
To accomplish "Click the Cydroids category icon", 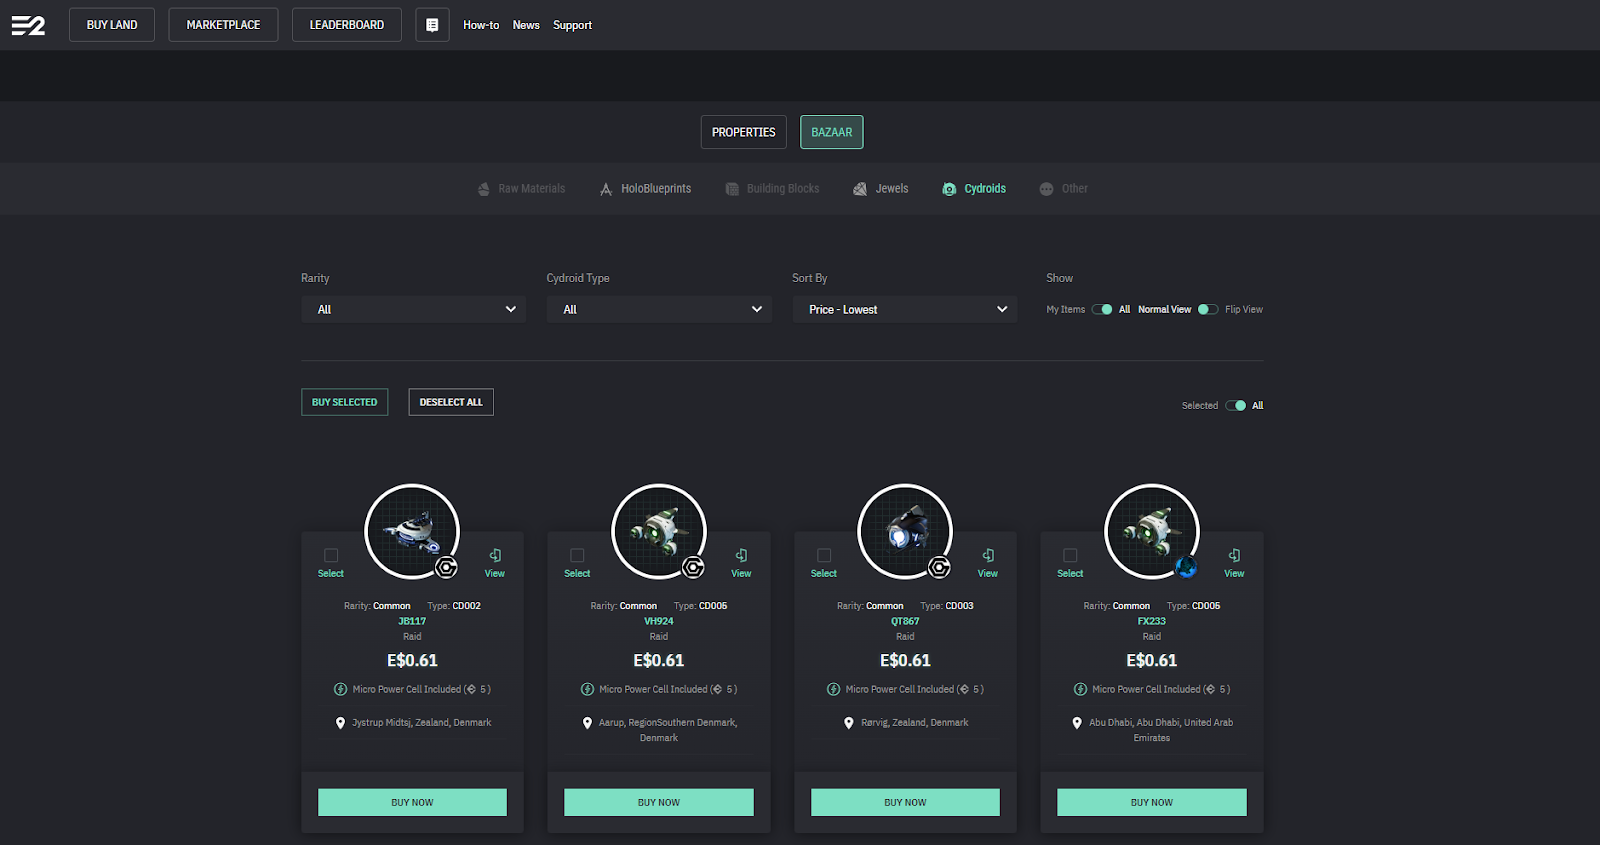I will click(x=949, y=189).
